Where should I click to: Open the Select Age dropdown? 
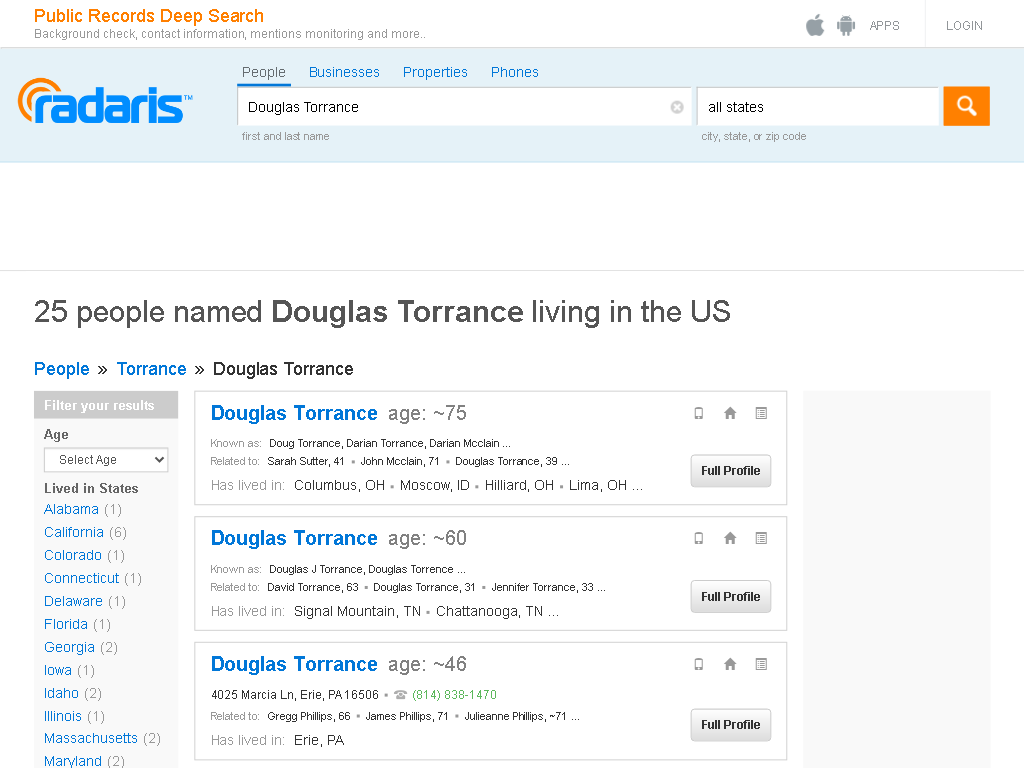[106, 460]
